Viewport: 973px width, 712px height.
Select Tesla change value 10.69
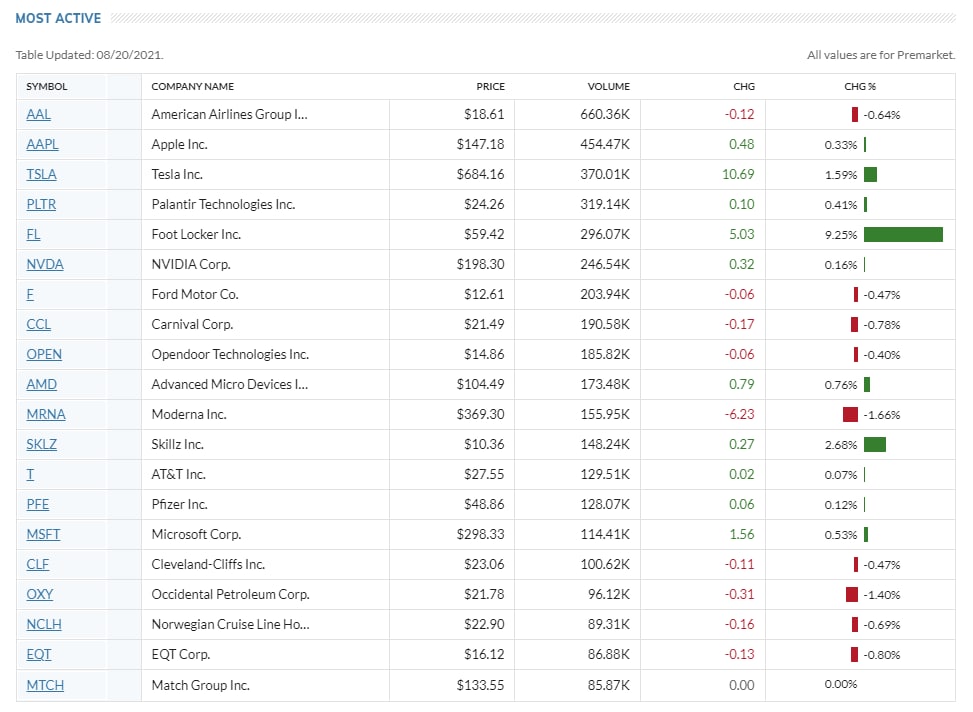[738, 174]
